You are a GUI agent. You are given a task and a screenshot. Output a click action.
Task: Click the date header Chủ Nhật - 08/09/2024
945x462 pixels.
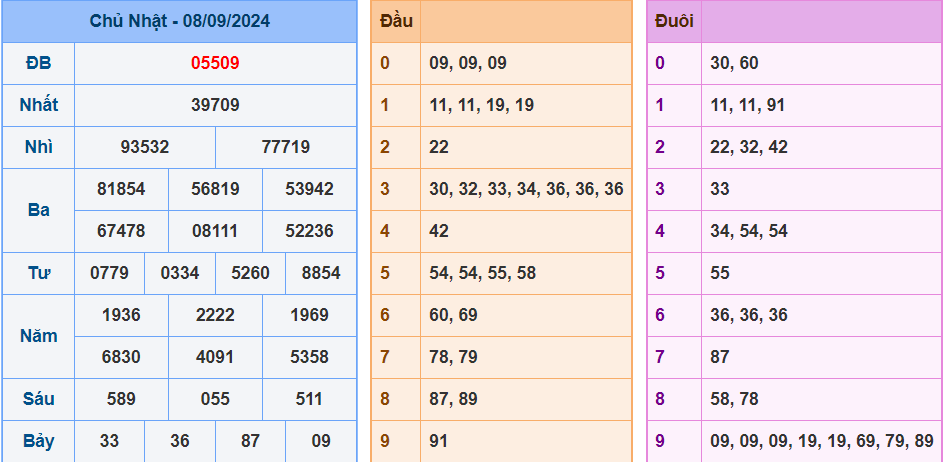[x=180, y=21]
